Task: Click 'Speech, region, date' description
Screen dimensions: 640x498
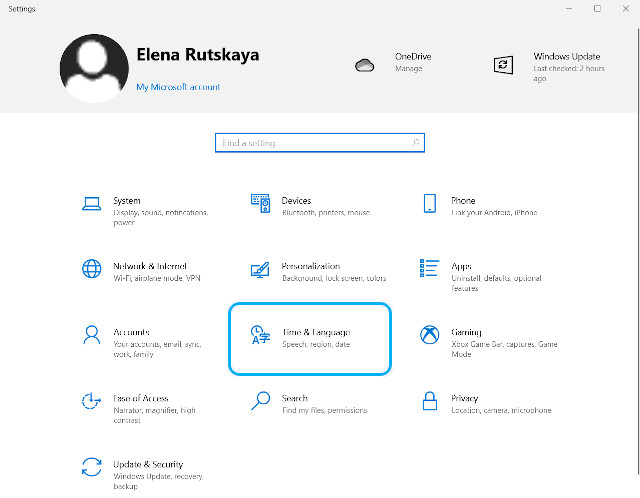Action: [x=316, y=345]
